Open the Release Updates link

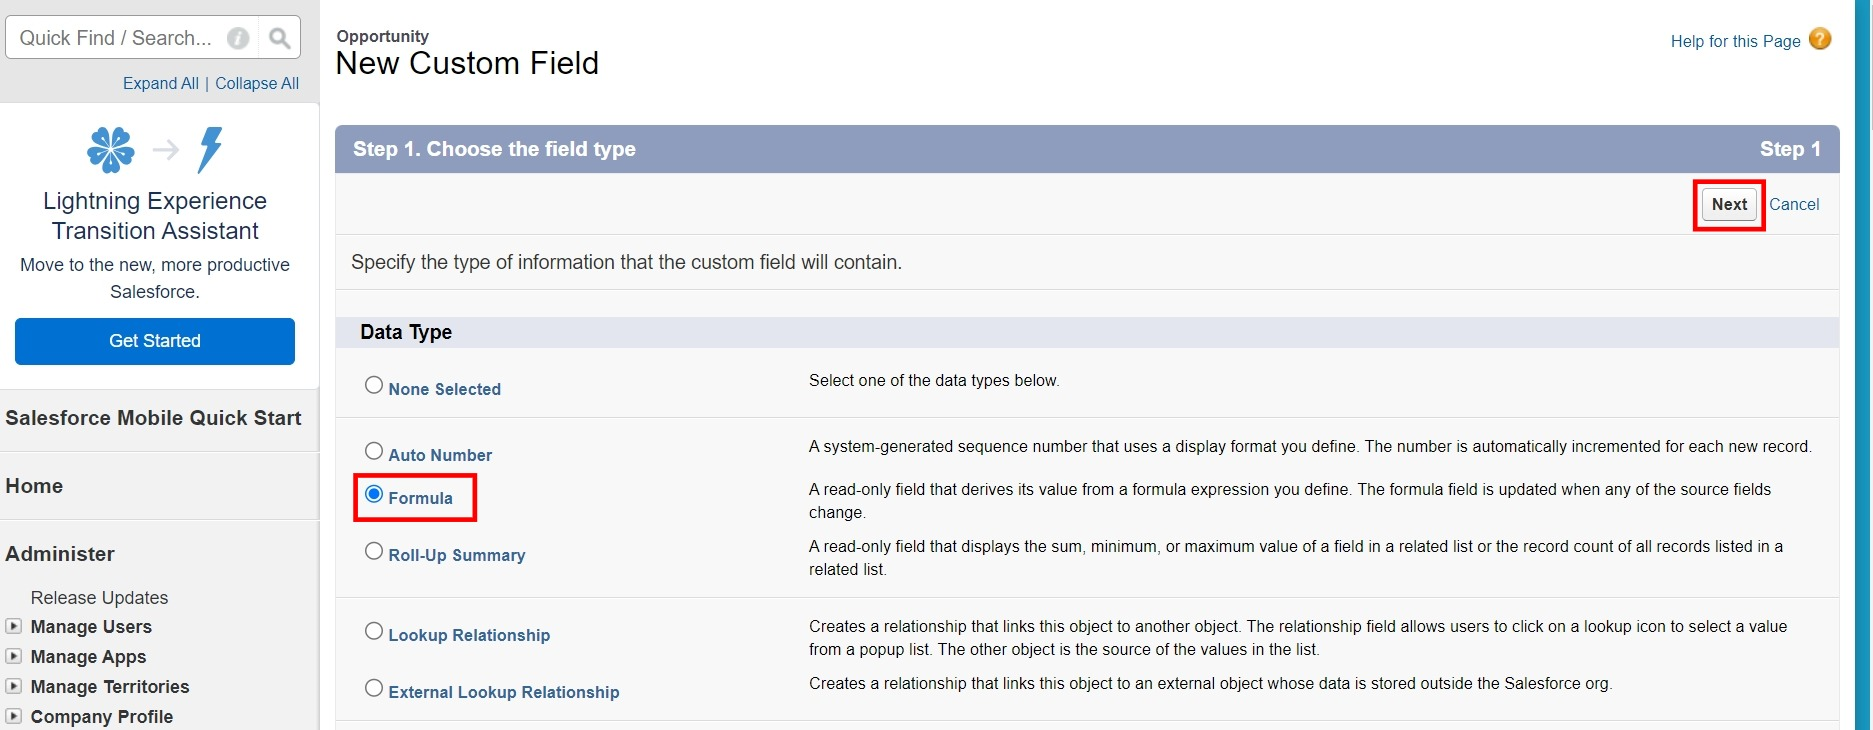tap(99, 597)
